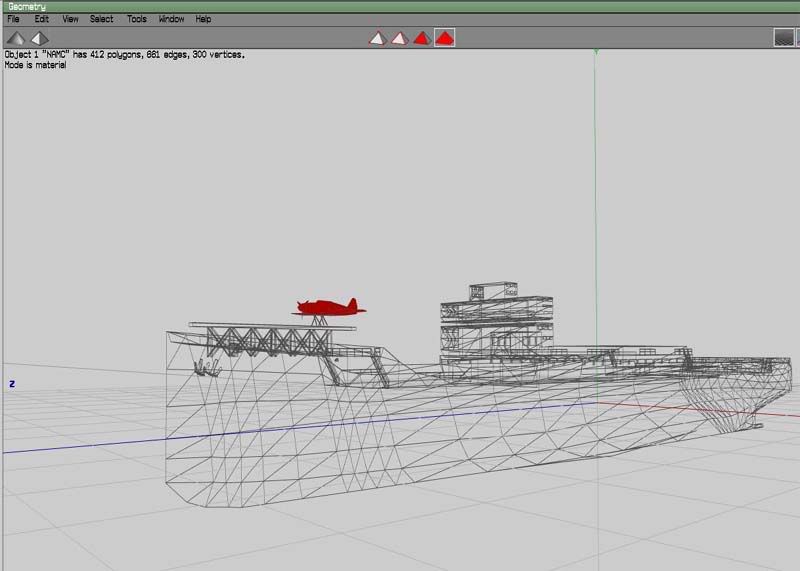Toggle flat/smooth shading pyramid icon
800x571 pixels.
[x=16, y=38]
